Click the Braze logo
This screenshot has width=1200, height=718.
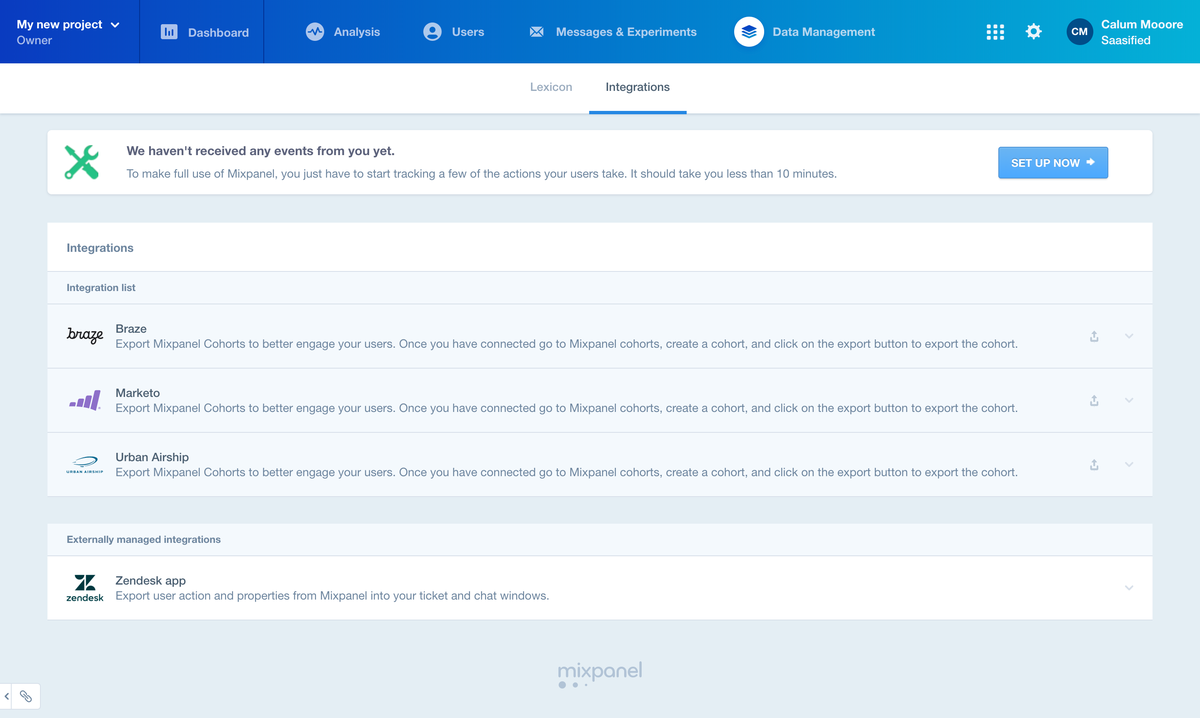tap(85, 336)
